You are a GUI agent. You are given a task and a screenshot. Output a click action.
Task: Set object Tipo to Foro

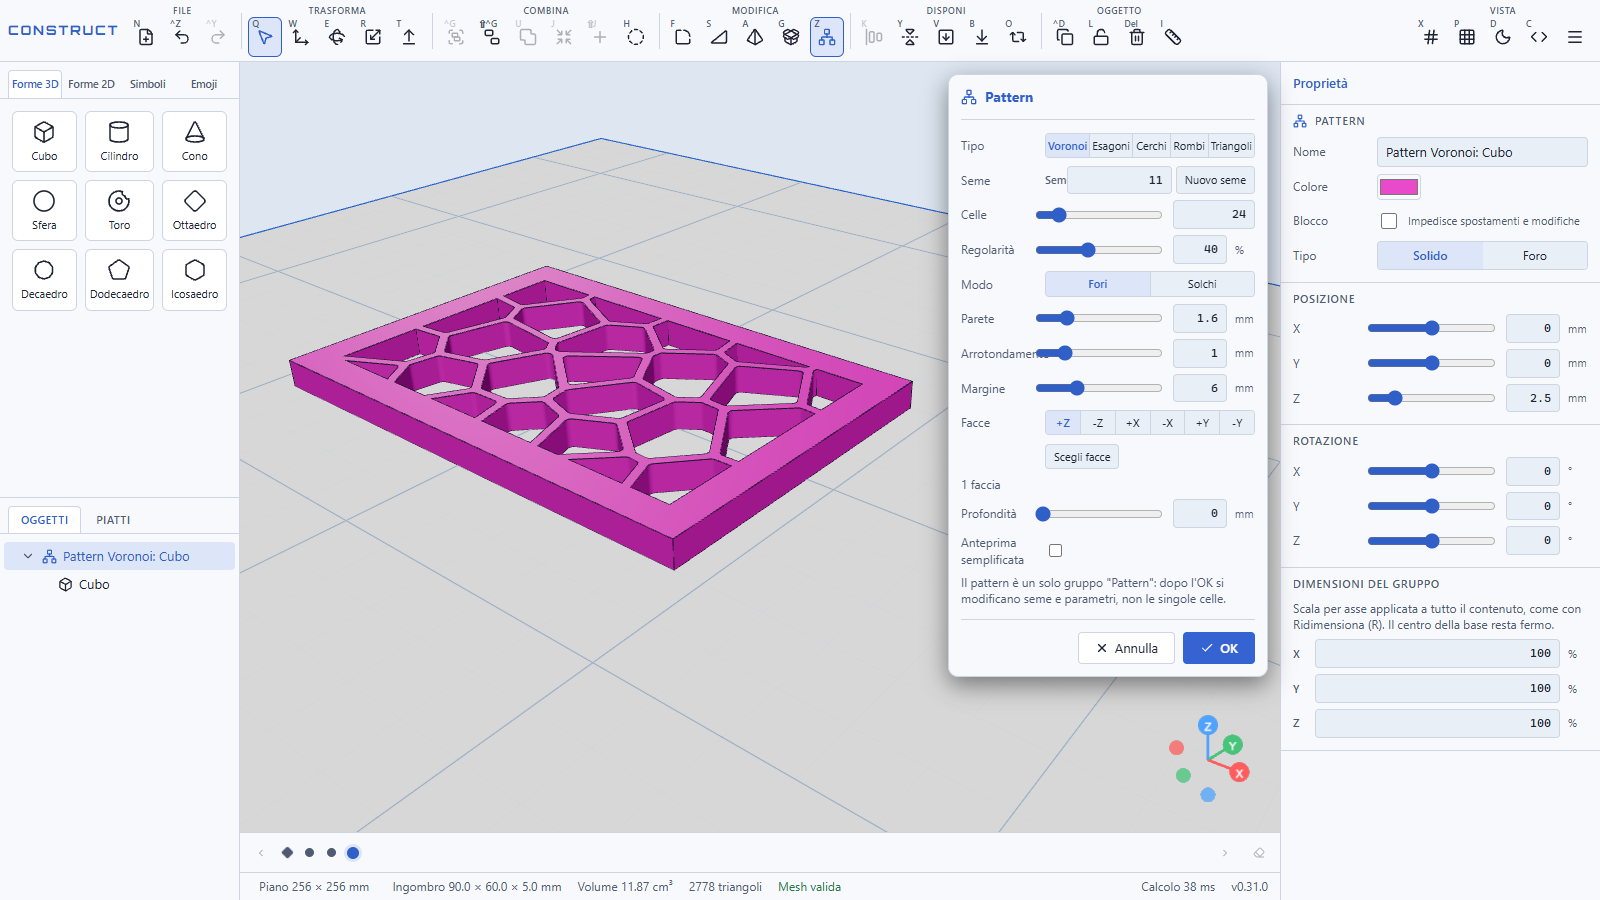(x=1535, y=256)
